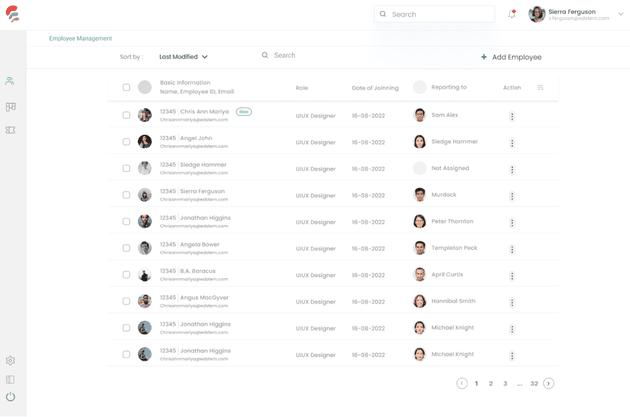630x417 pixels.
Task: Jump to page 32
Action: [x=534, y=384]
